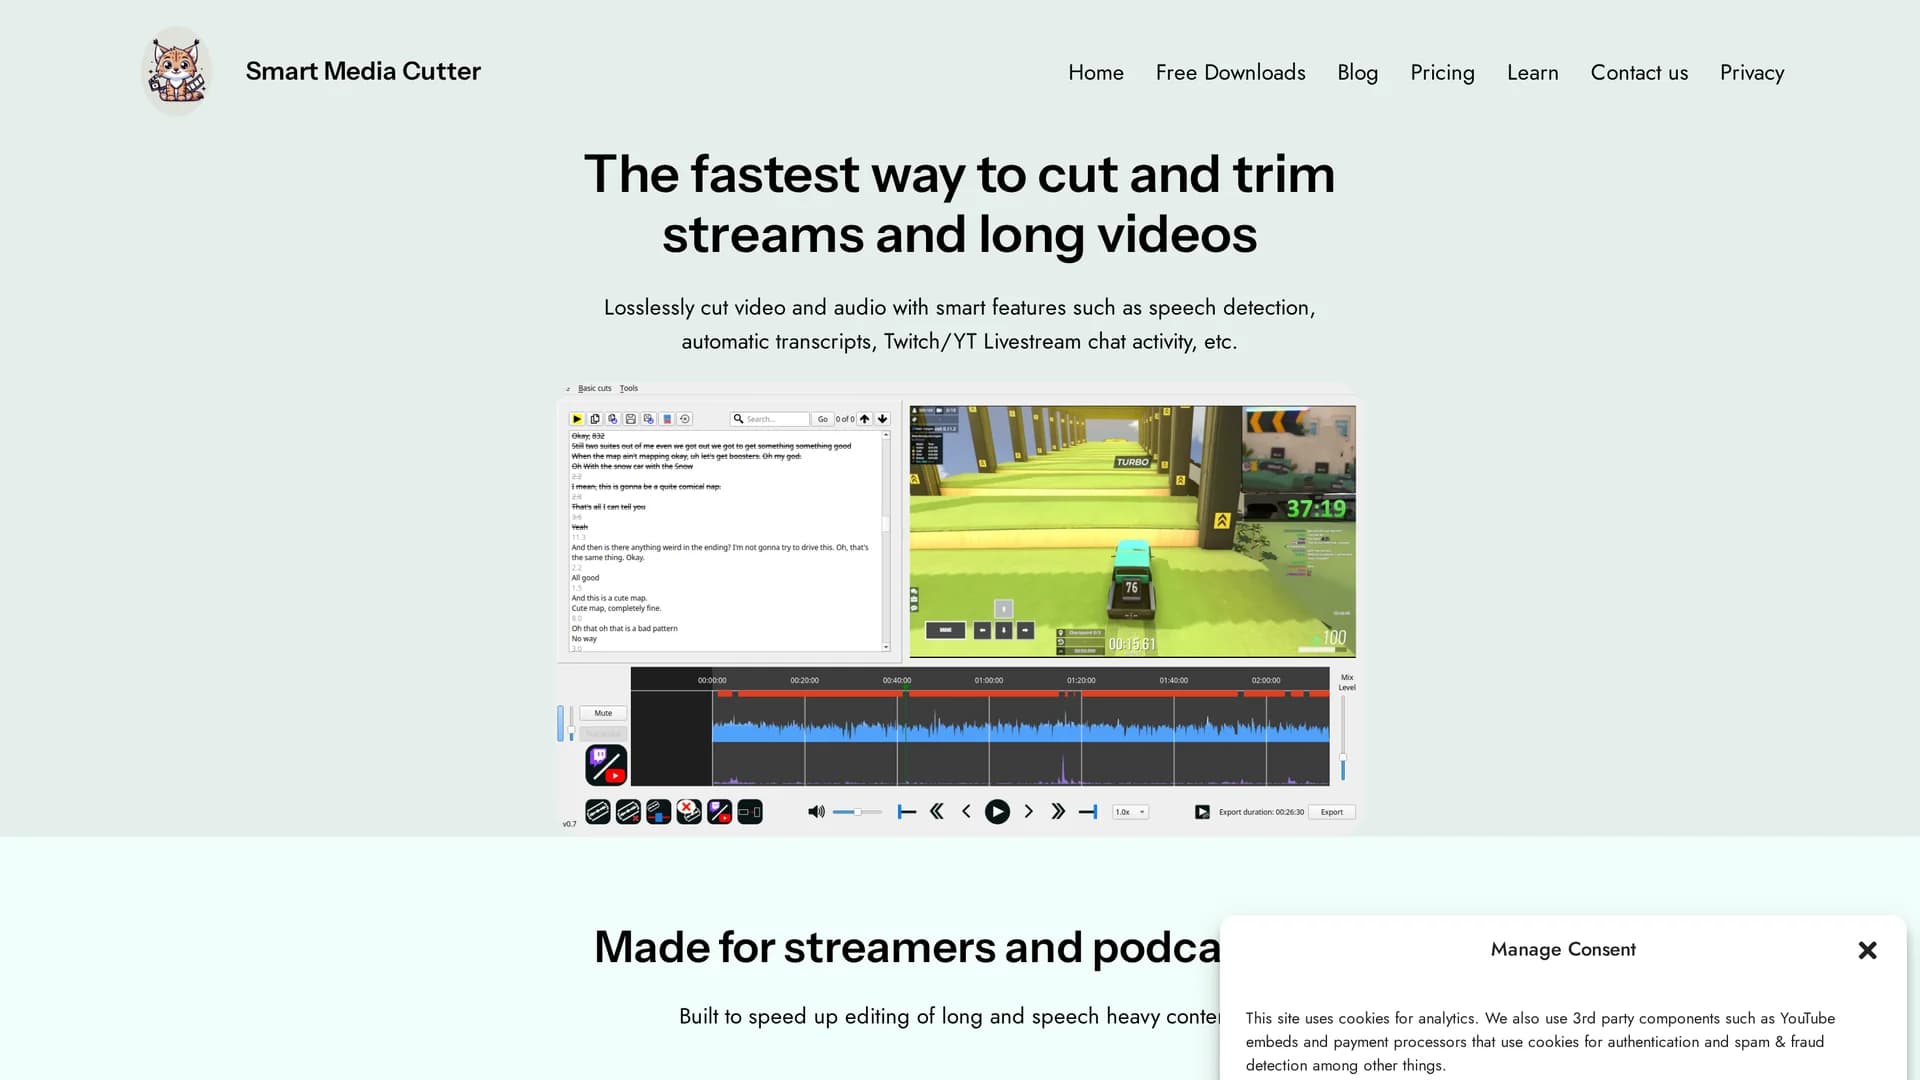
Task: Click into the transcript Search field
Action: (769, 419)
